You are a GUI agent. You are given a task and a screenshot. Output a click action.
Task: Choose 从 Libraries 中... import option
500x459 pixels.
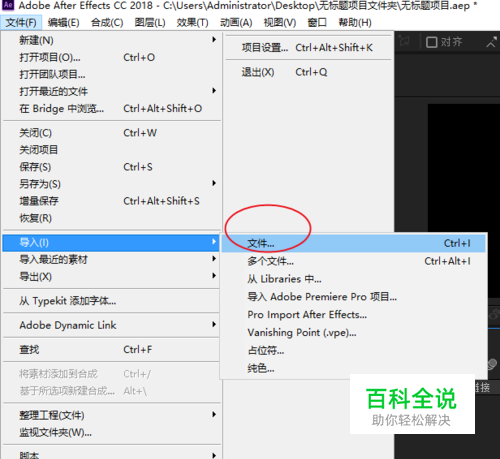[x=353, y=279]
